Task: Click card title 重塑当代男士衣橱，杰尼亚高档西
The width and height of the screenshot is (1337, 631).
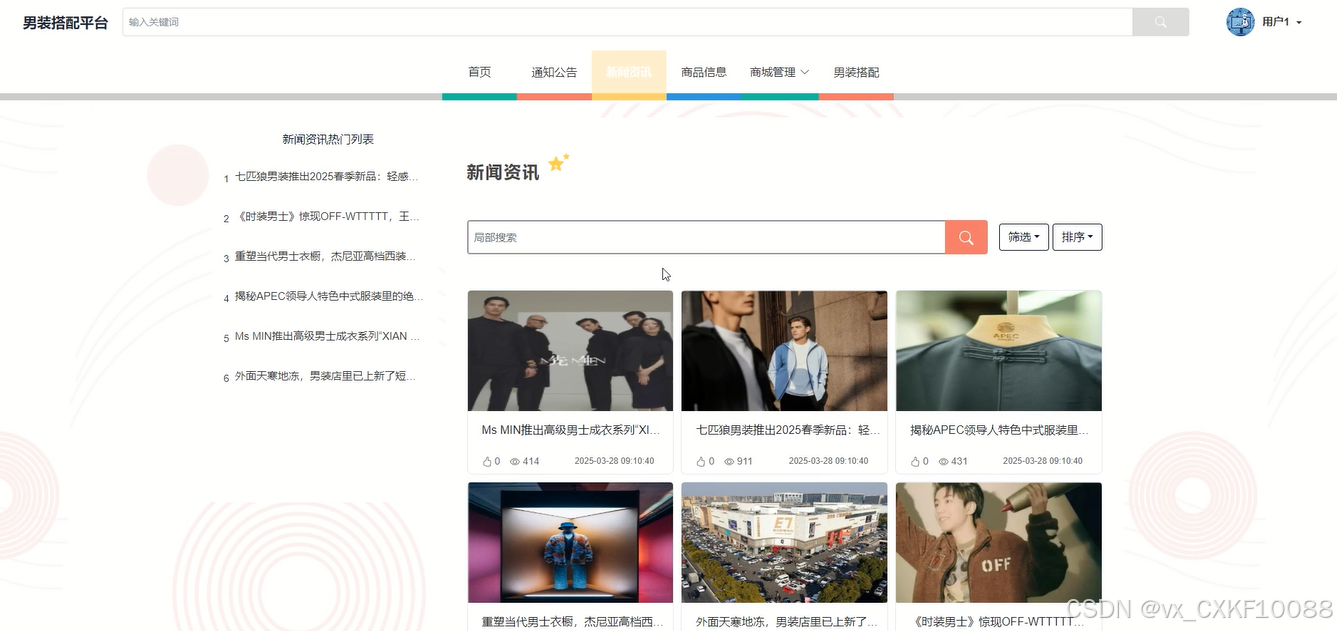Action: (x=572, y=622)
